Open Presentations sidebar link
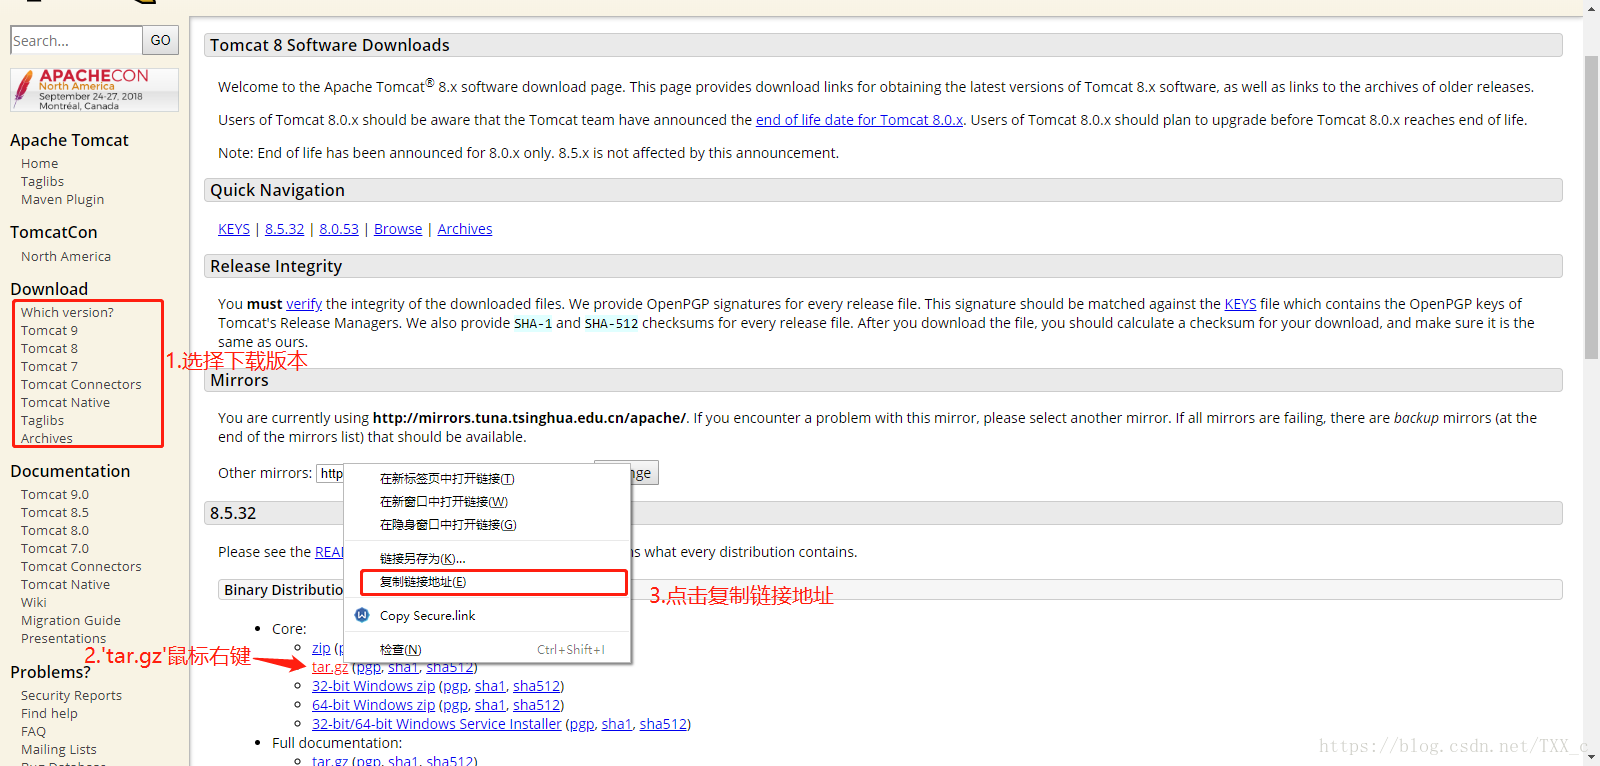This screenshot has height=766, width=1600. 63,639
